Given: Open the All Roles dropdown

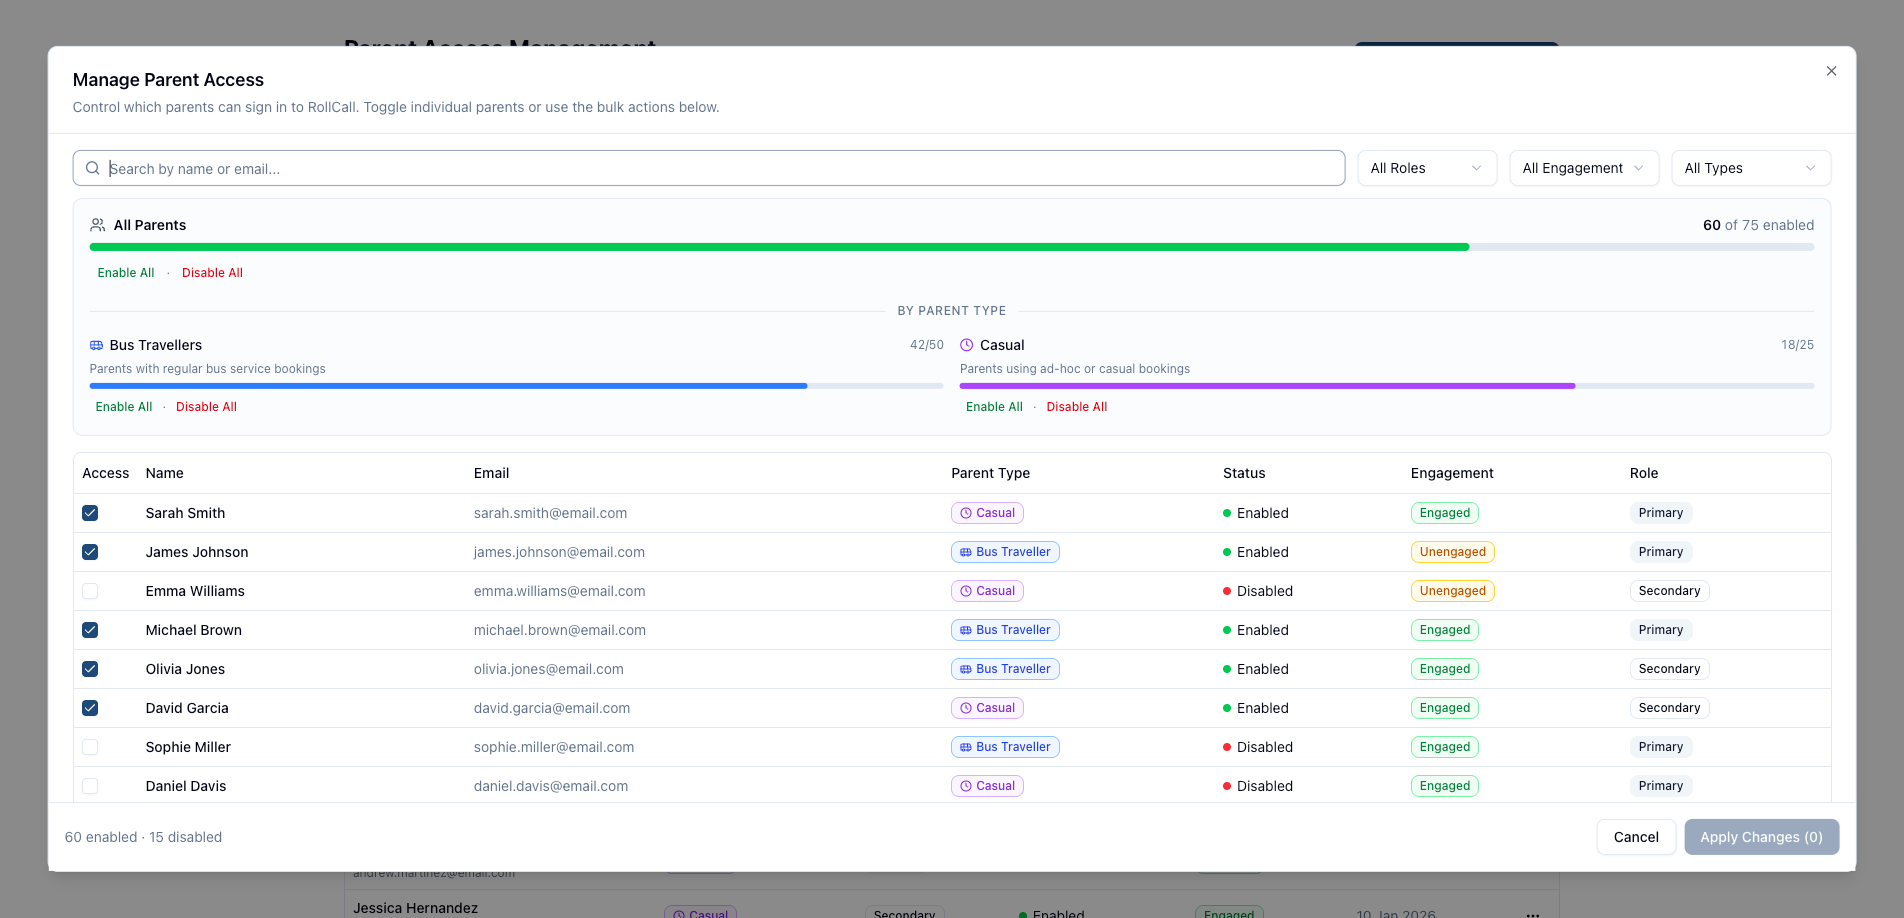Looking at the screenshot, I should [1426, 168].
